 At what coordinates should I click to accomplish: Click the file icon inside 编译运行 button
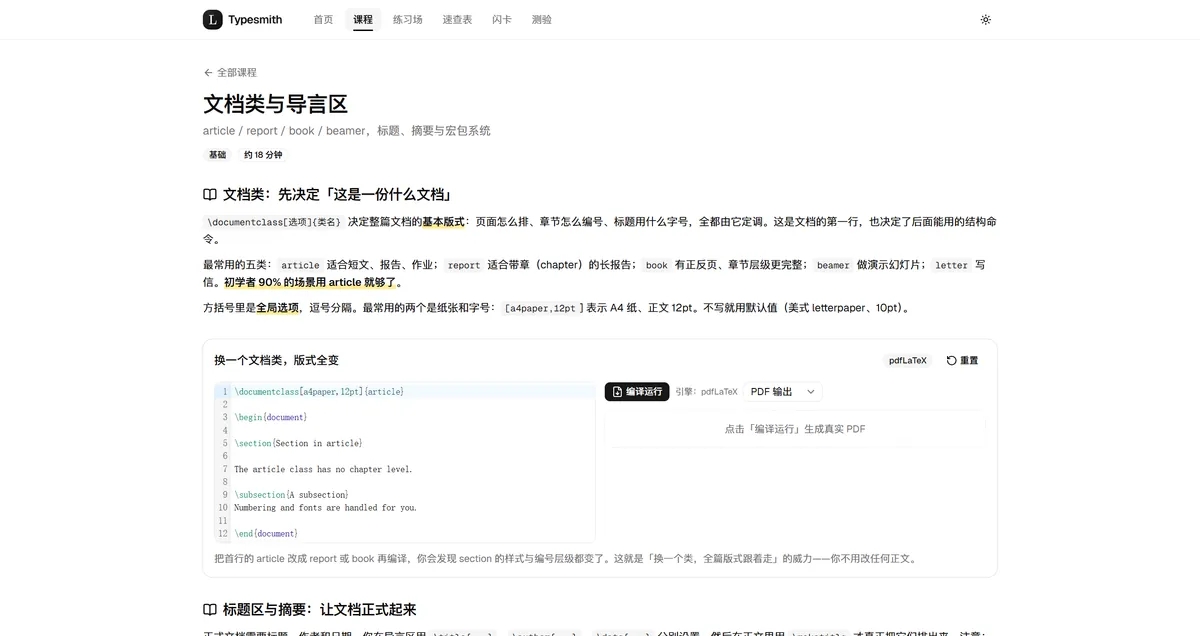click(x=618, y=392)
